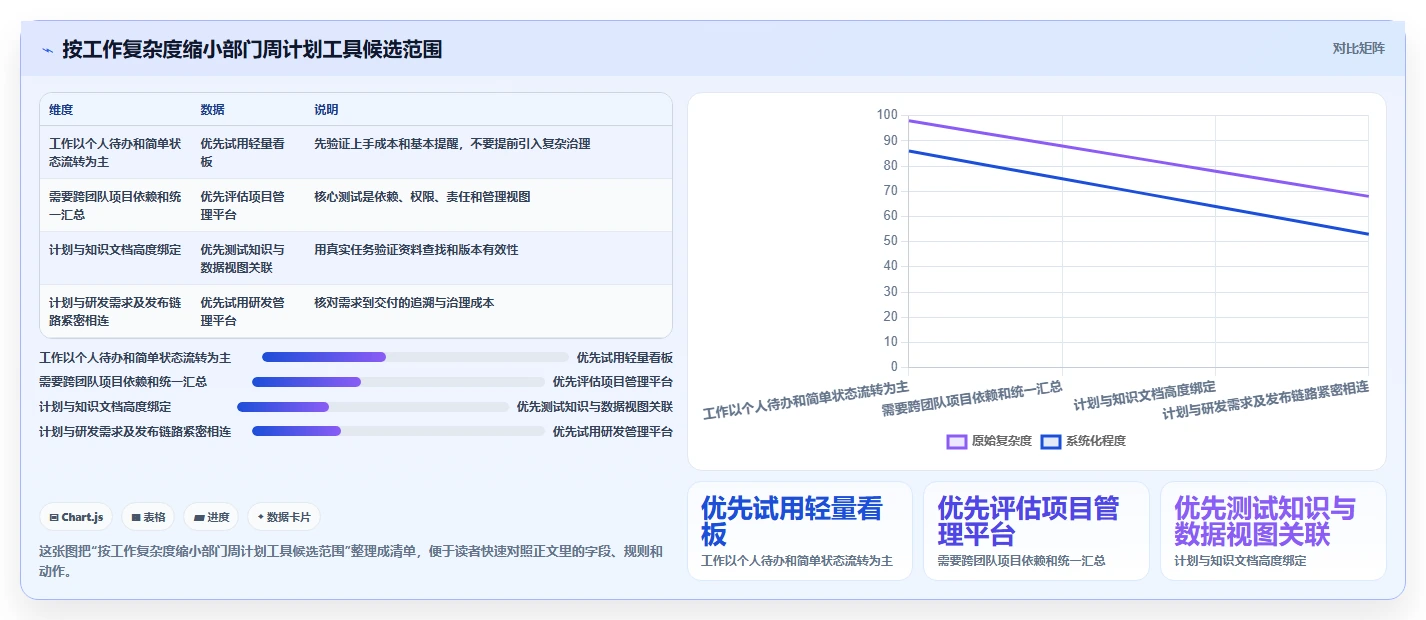Click table cell 优先试用研发管理平台
The height and width of the screenshot is (620, 1426).
(x=248, y=311)
